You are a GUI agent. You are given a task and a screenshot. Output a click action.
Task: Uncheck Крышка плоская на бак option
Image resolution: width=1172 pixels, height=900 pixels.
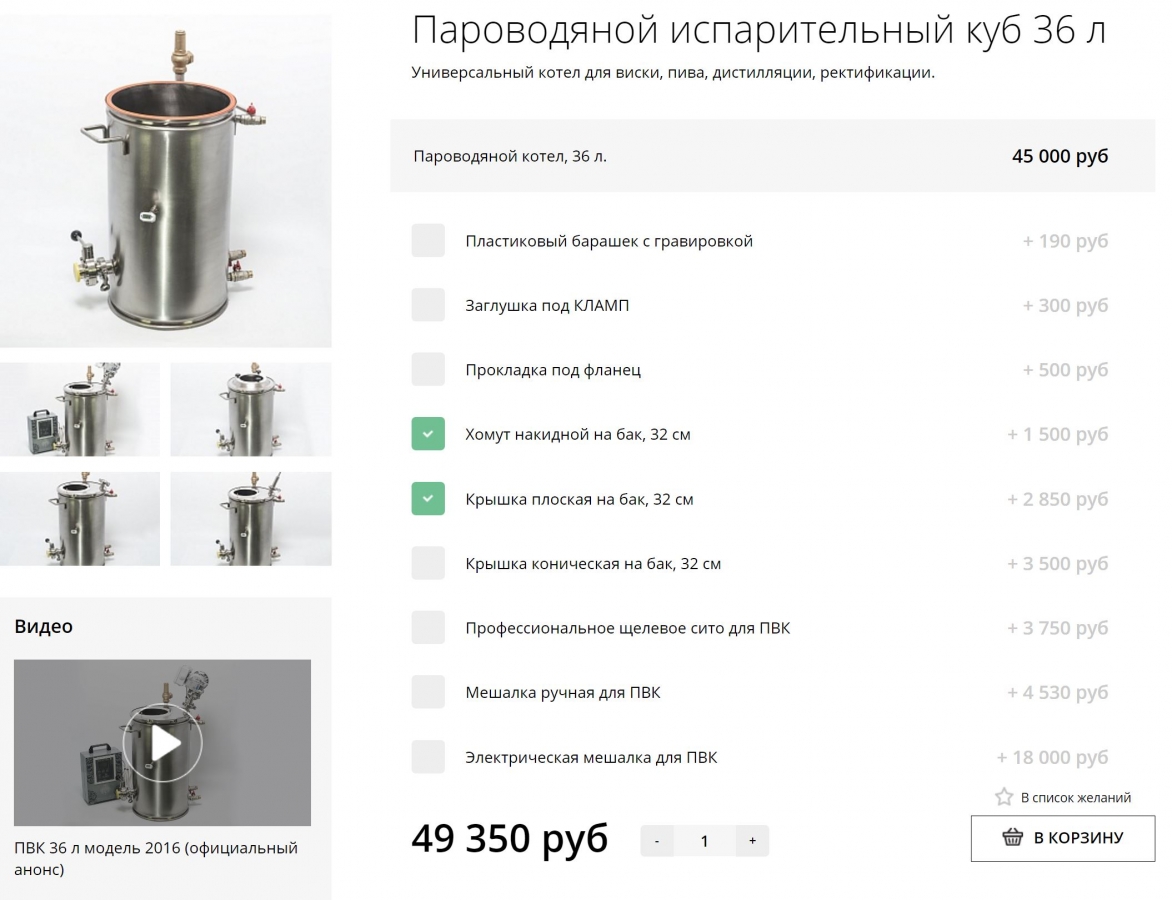[x=428, y=499]
